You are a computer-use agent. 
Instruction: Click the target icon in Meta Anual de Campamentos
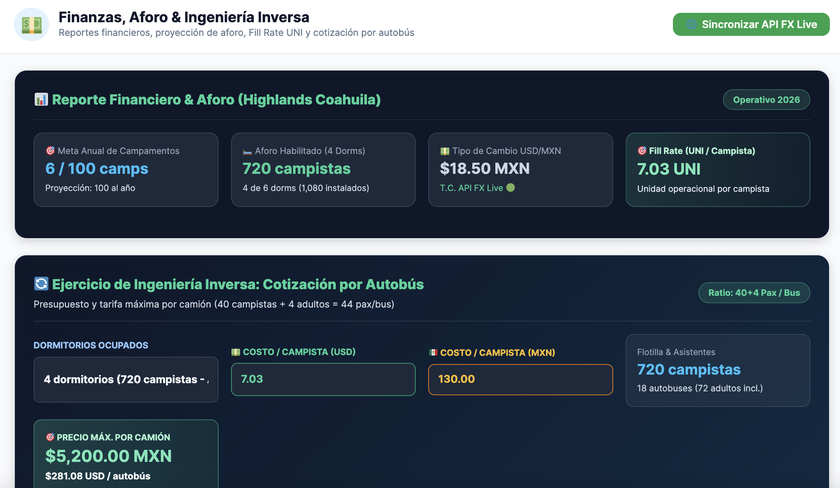[x=50, y=151]
